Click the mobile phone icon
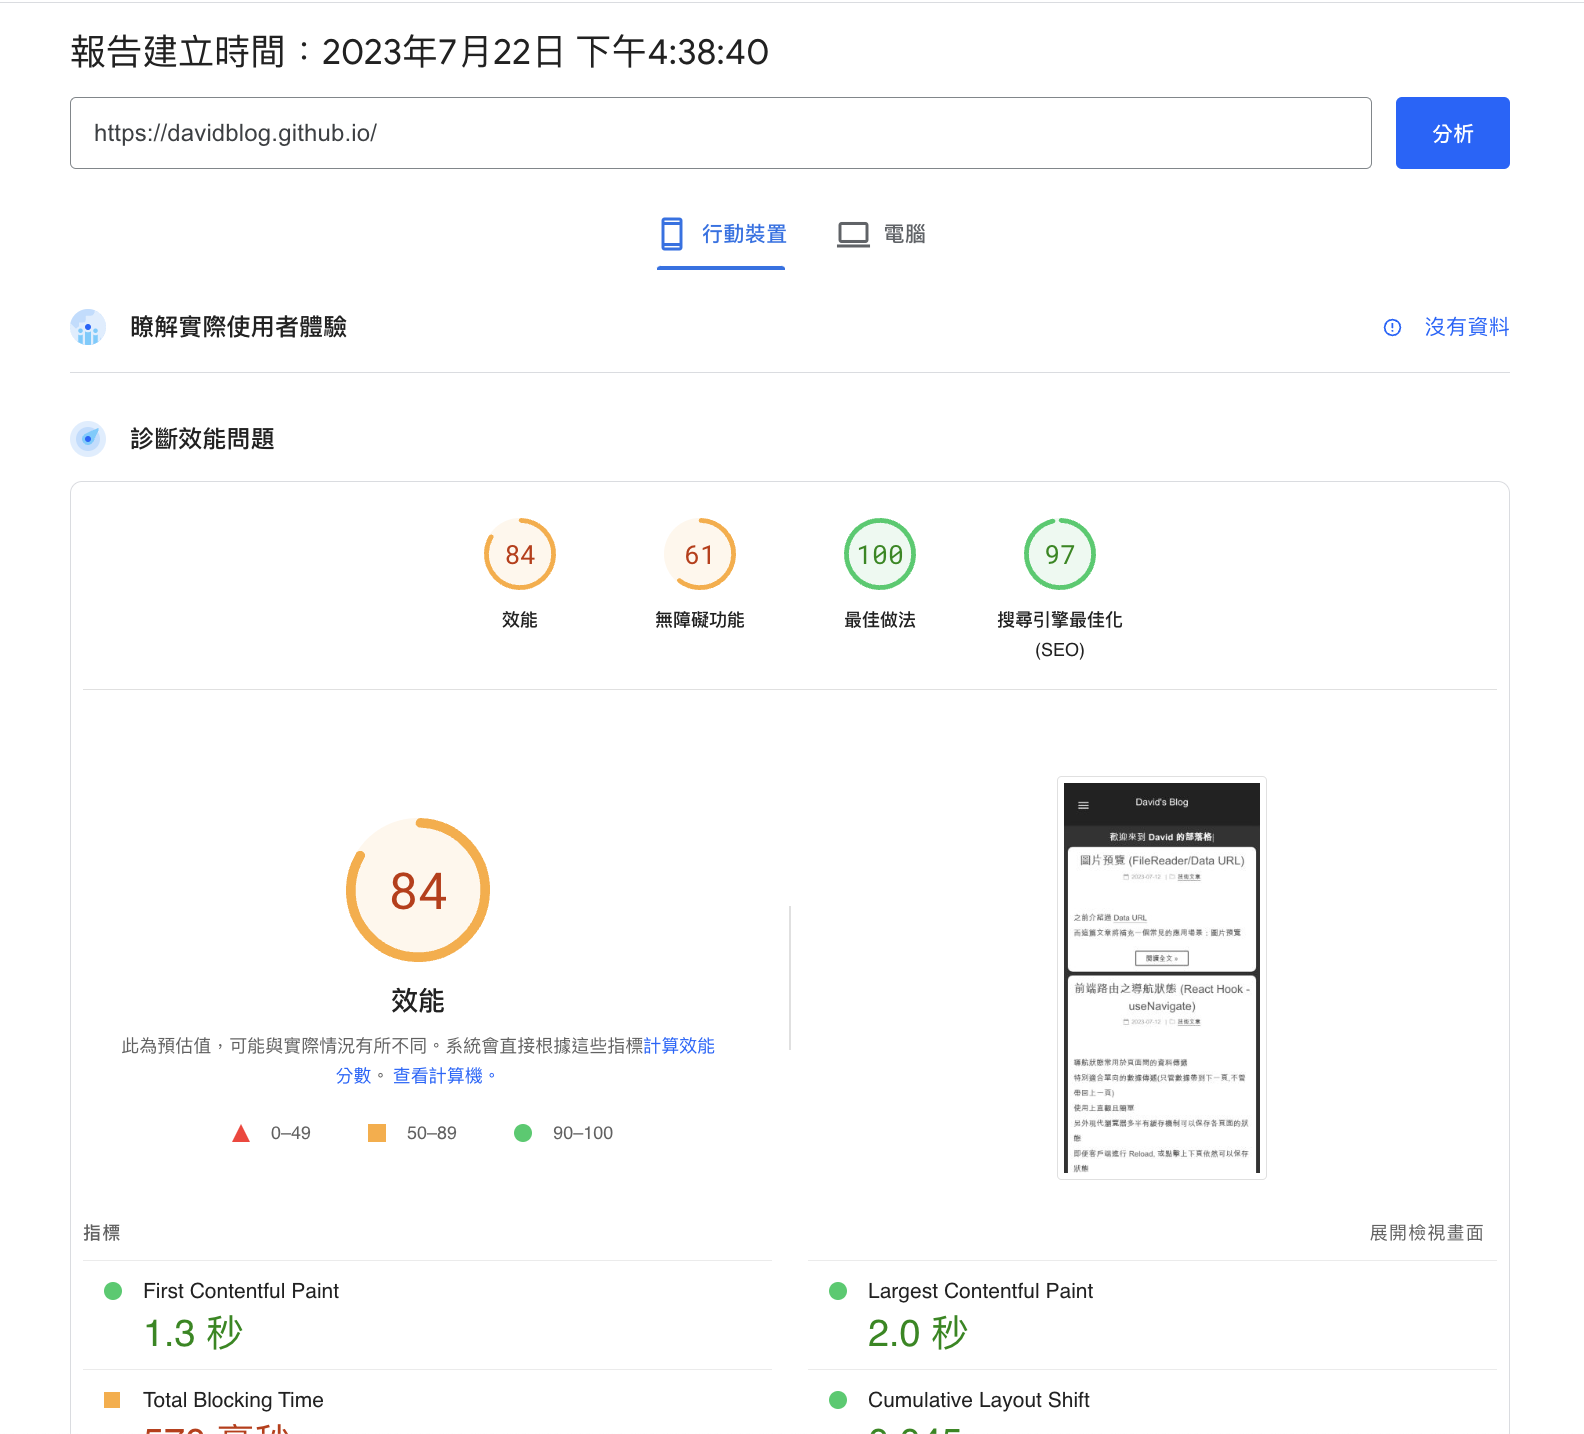The height and width of the screenshot is (1434, 1584). click(x=672, y=234)
